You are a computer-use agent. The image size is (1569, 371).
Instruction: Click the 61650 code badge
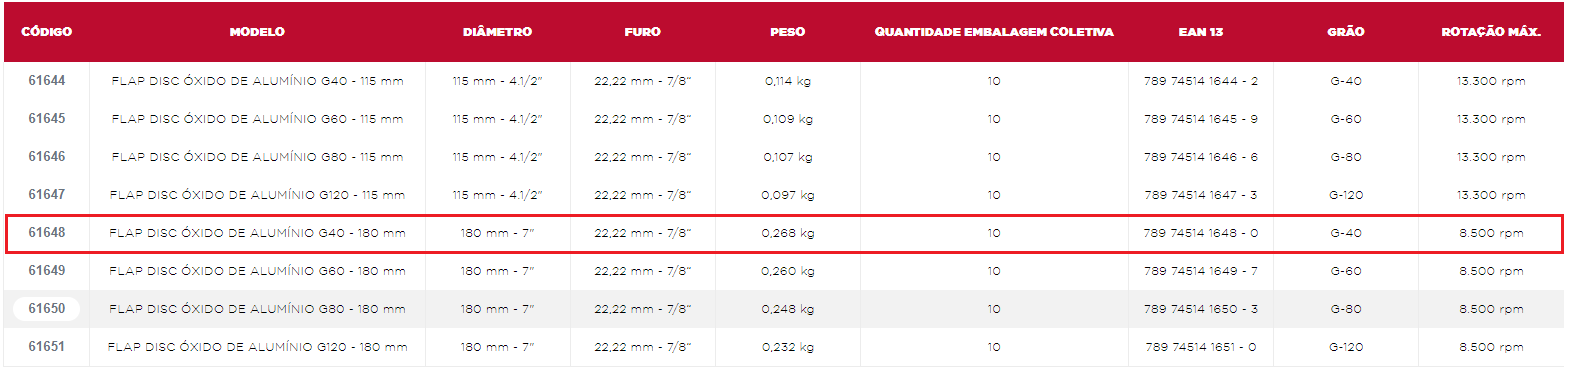46,309
